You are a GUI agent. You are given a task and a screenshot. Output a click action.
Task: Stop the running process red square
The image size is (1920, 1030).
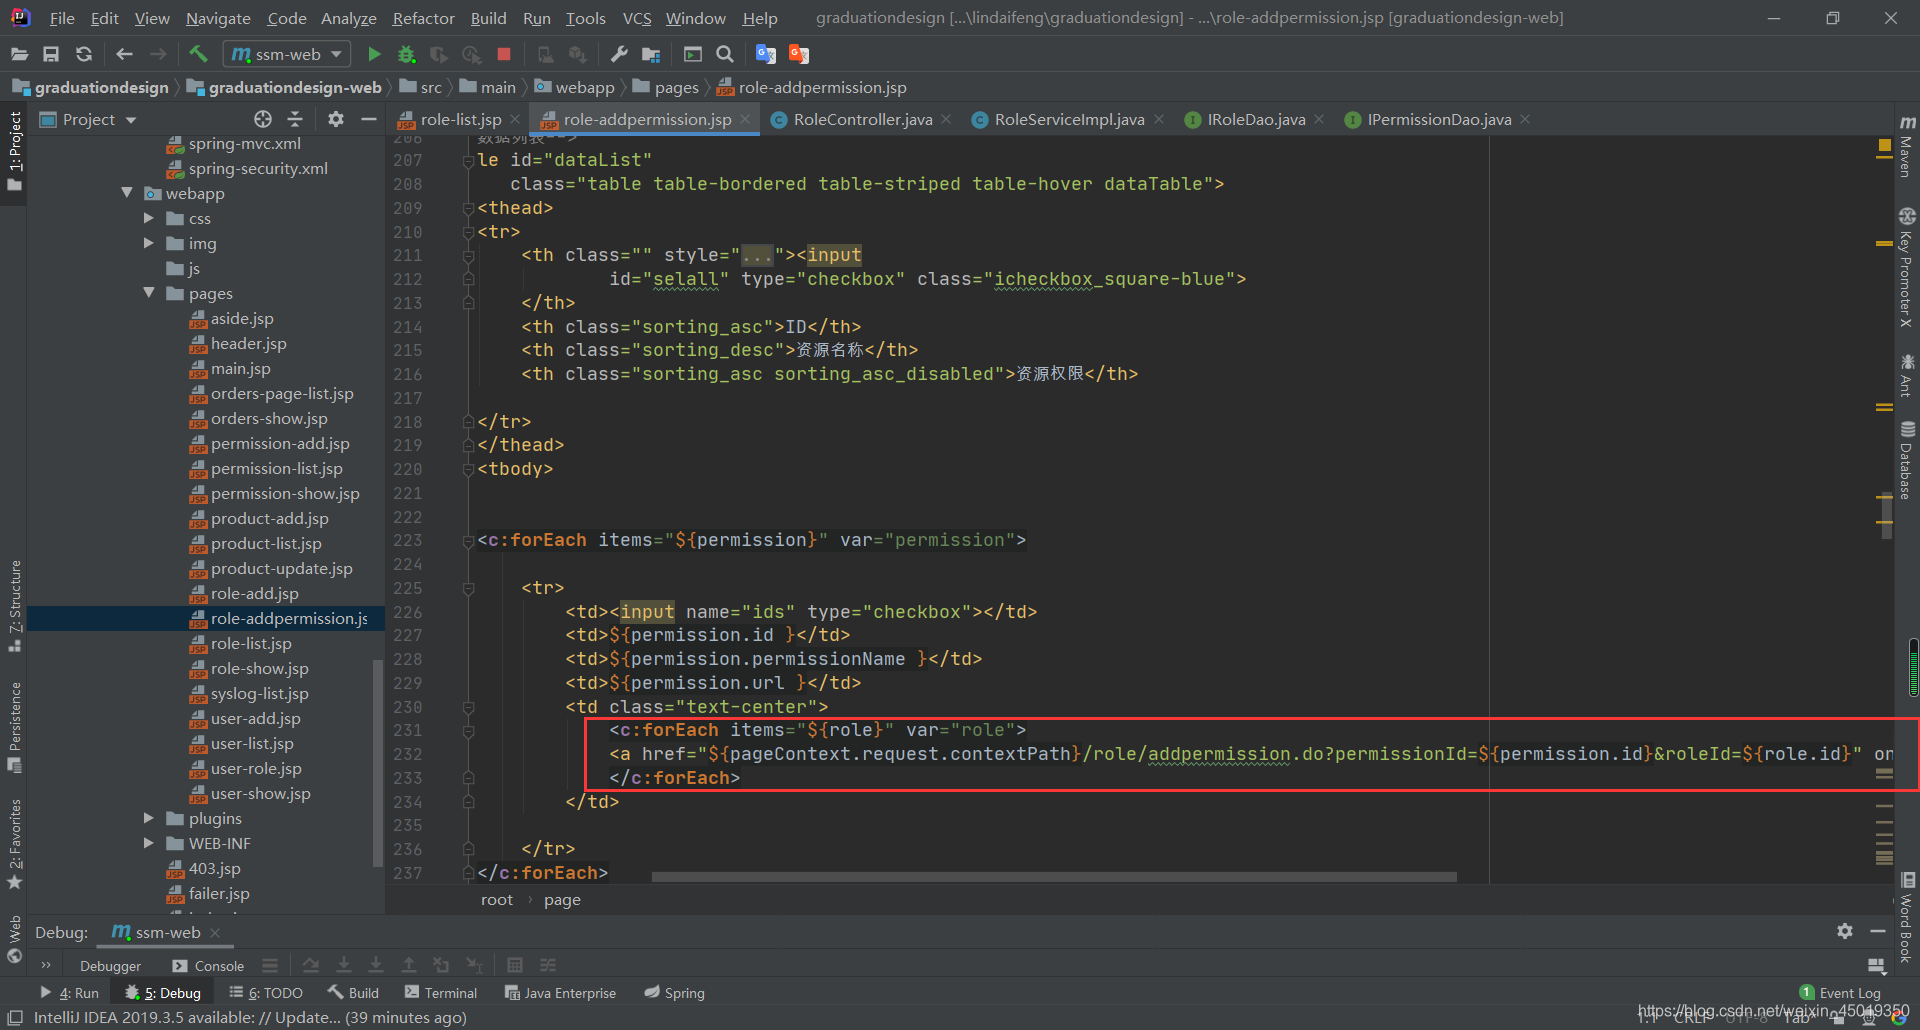pos(504,54)
